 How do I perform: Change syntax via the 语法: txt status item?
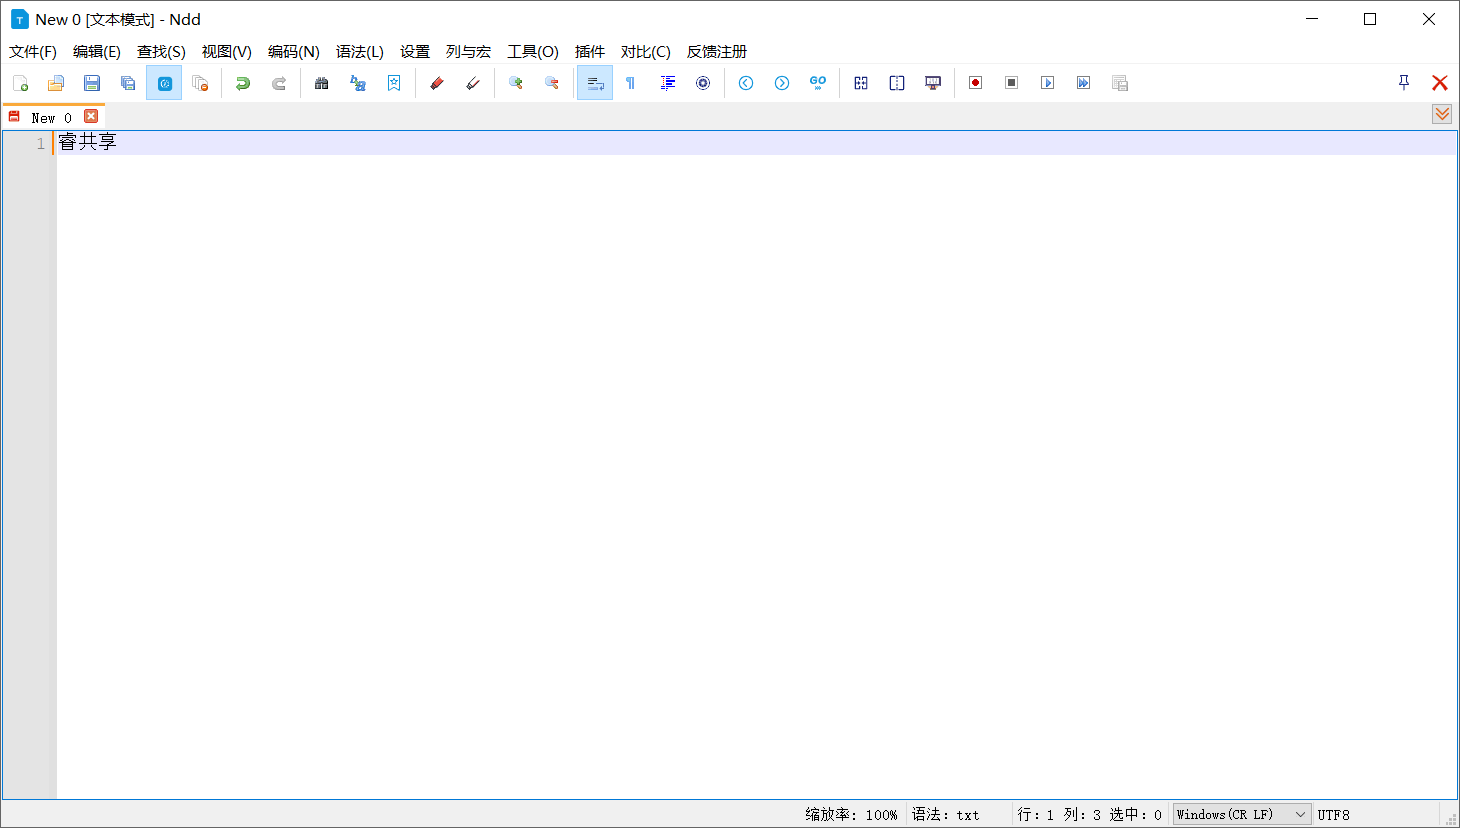tap(945, 814)
